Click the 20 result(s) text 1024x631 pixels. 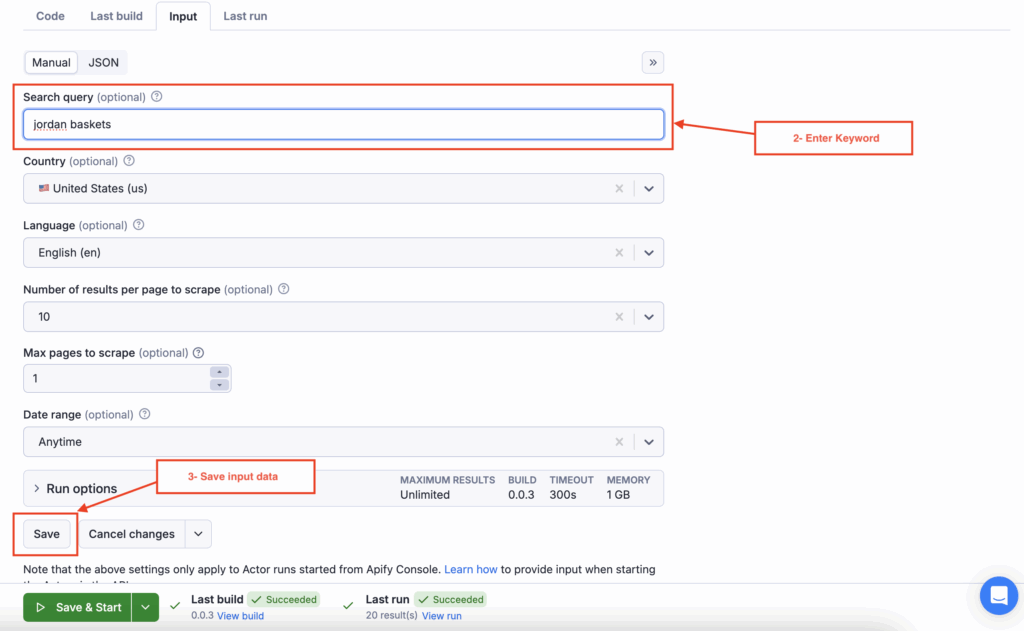click(x=391, y=615)
